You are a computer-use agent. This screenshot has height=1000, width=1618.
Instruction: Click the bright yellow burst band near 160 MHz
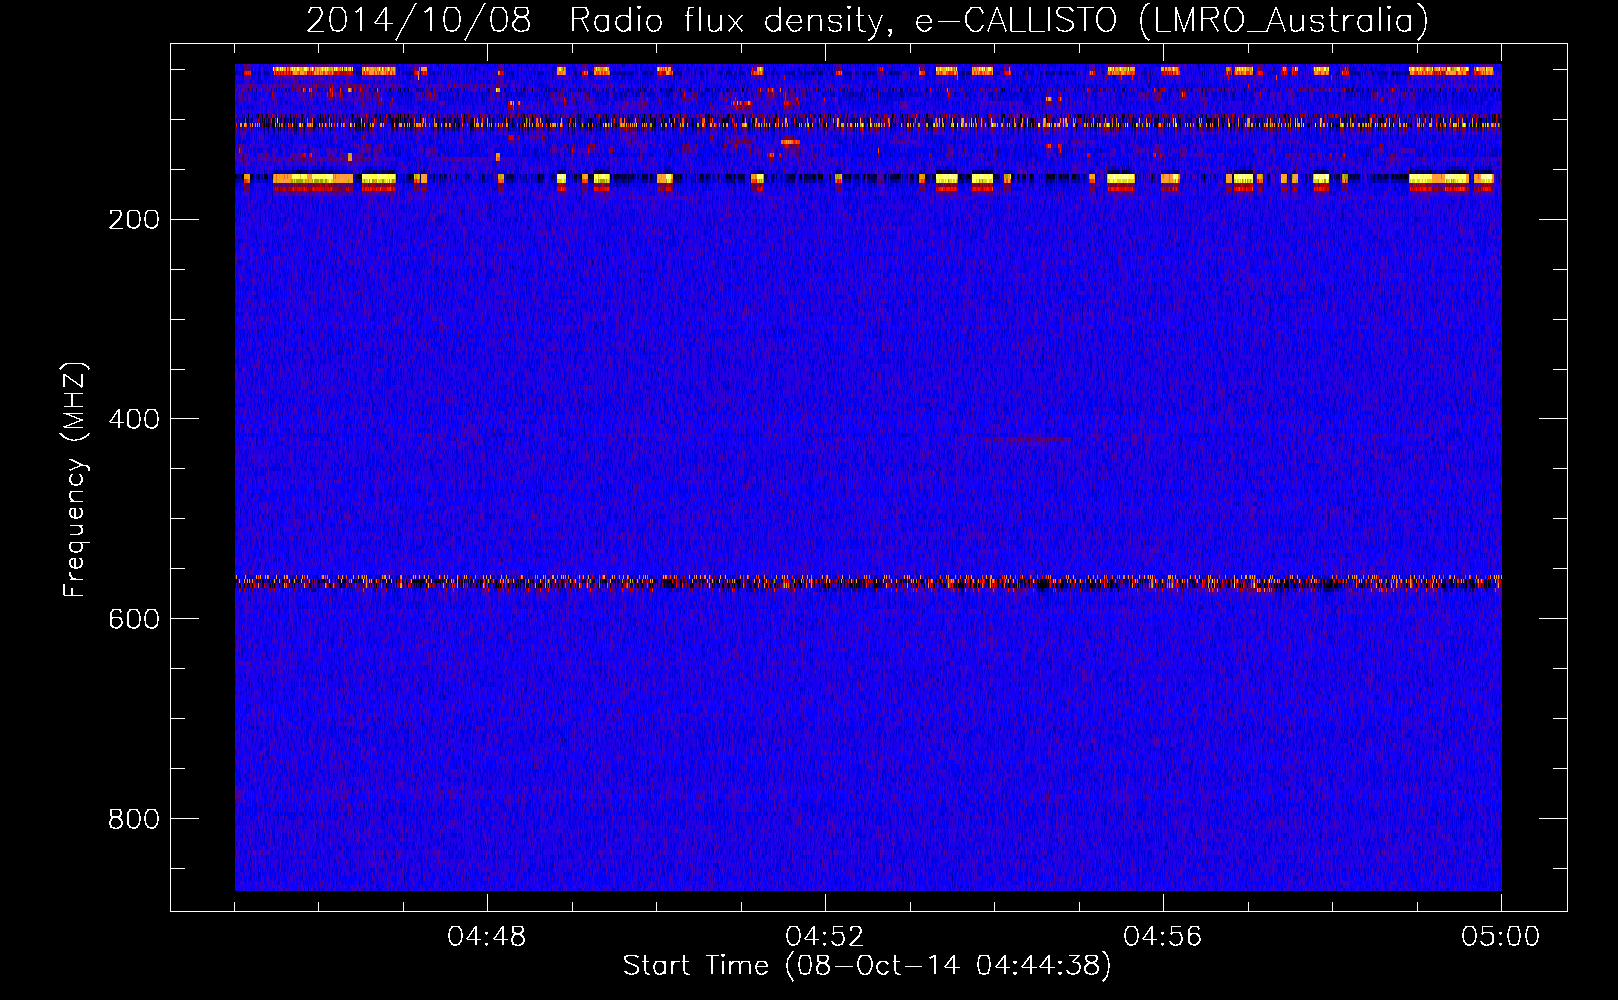click(868, 180)
